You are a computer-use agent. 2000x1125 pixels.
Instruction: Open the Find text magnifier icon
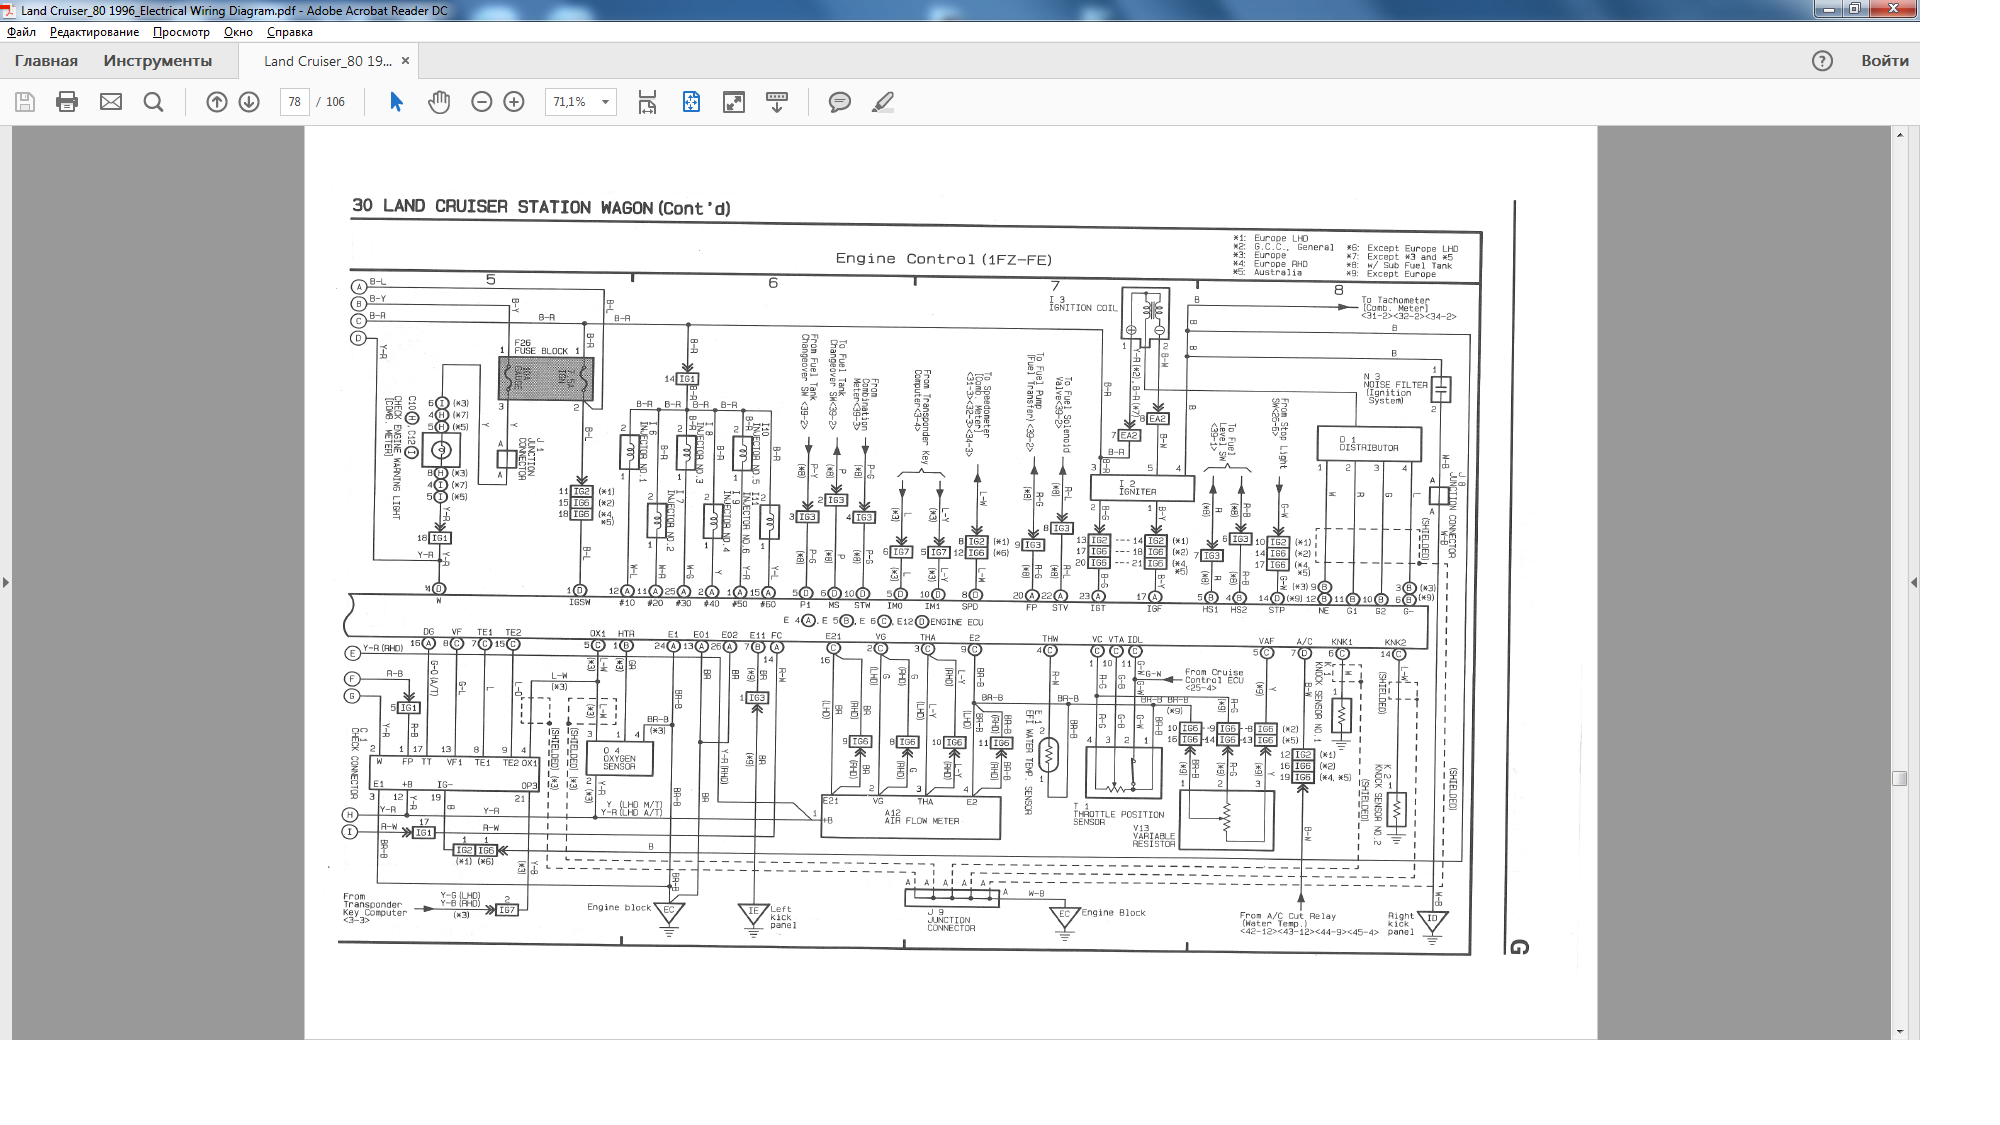(153, 102)
